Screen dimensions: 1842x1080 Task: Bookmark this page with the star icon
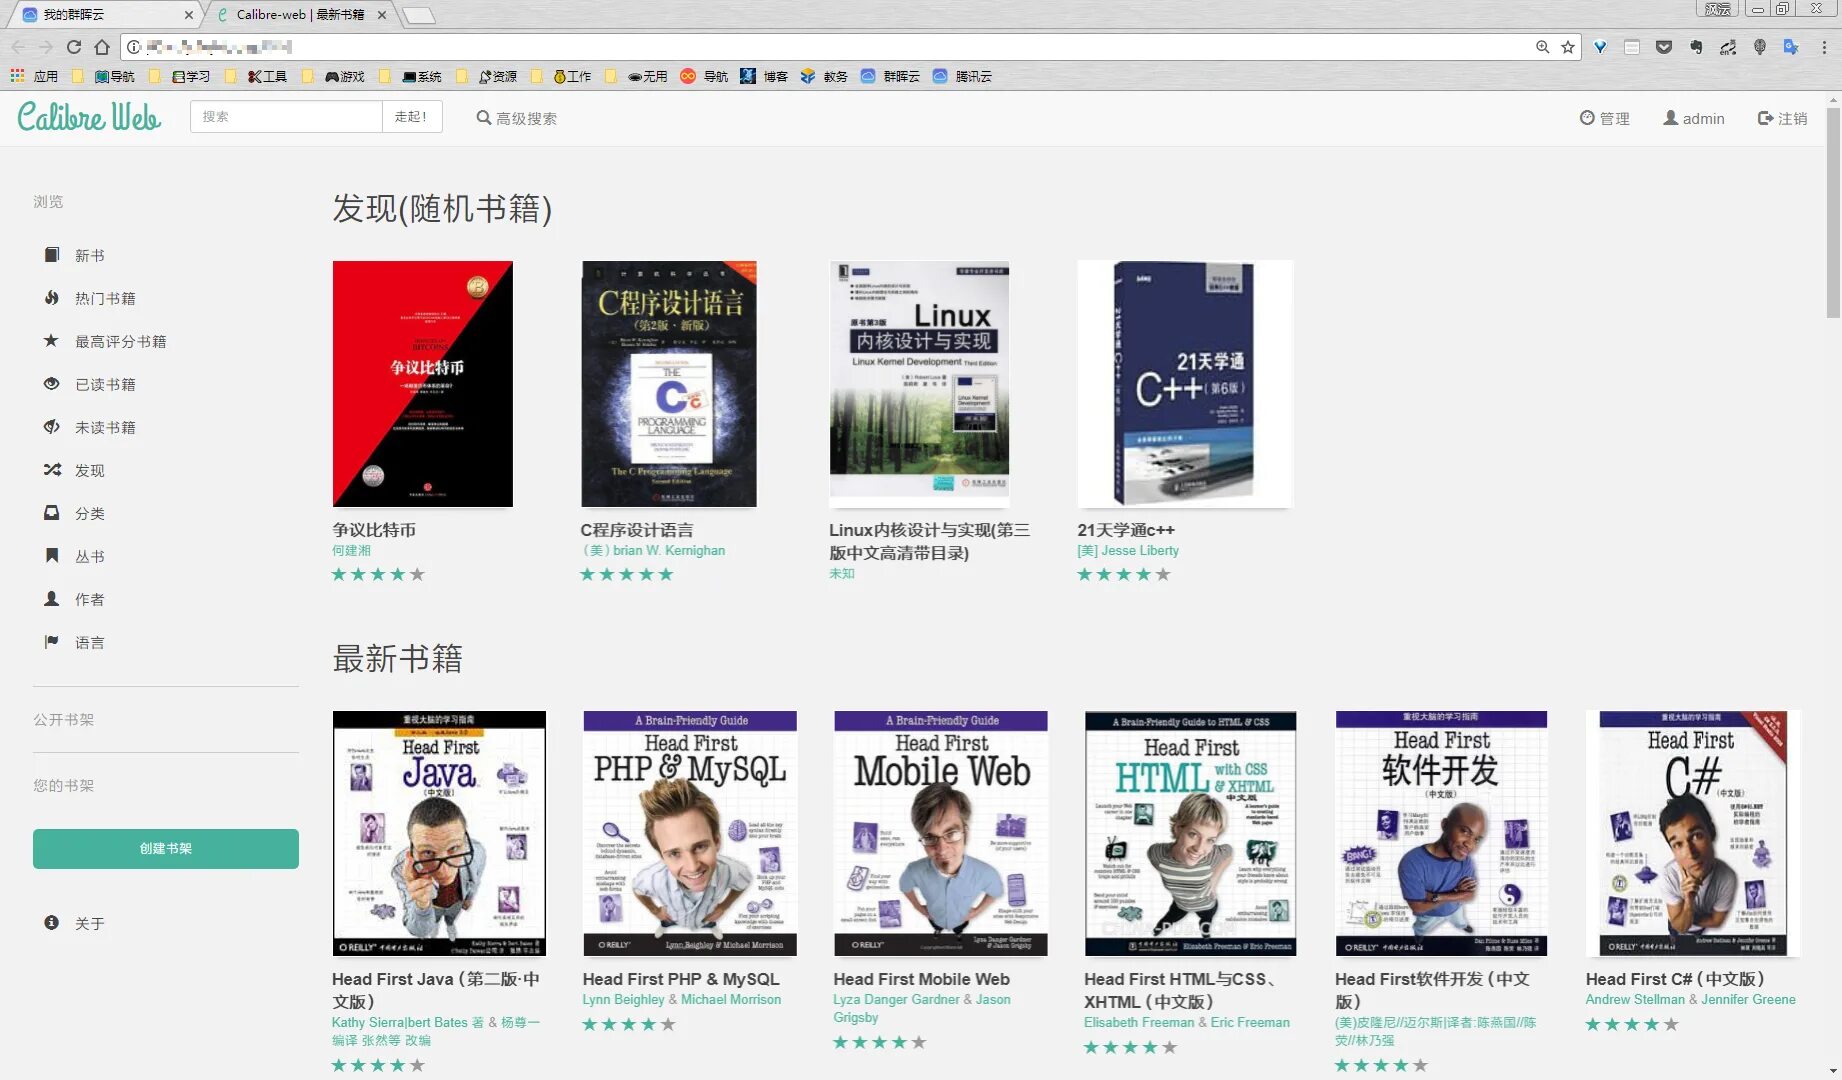1568,47
